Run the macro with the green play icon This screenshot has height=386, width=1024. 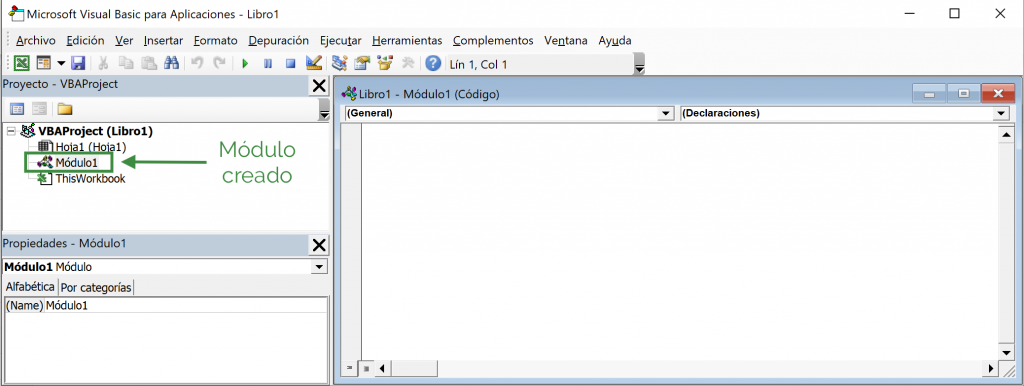(x=246, y=63)
